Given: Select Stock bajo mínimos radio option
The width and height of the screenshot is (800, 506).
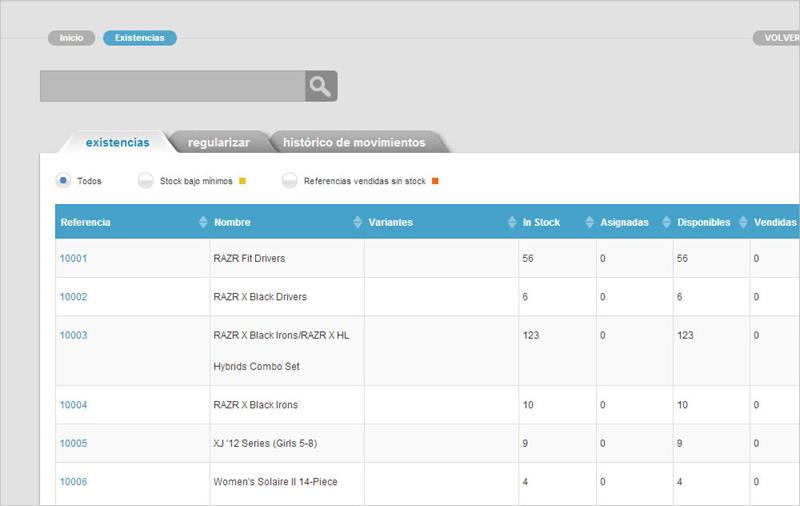Looking at the screenshot, I should [x=145, y=181].
